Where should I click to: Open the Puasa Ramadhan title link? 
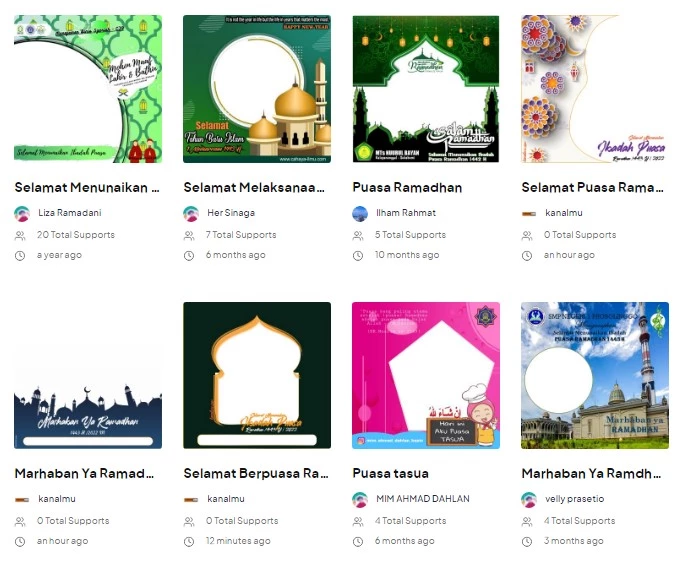tap(407, 188)
